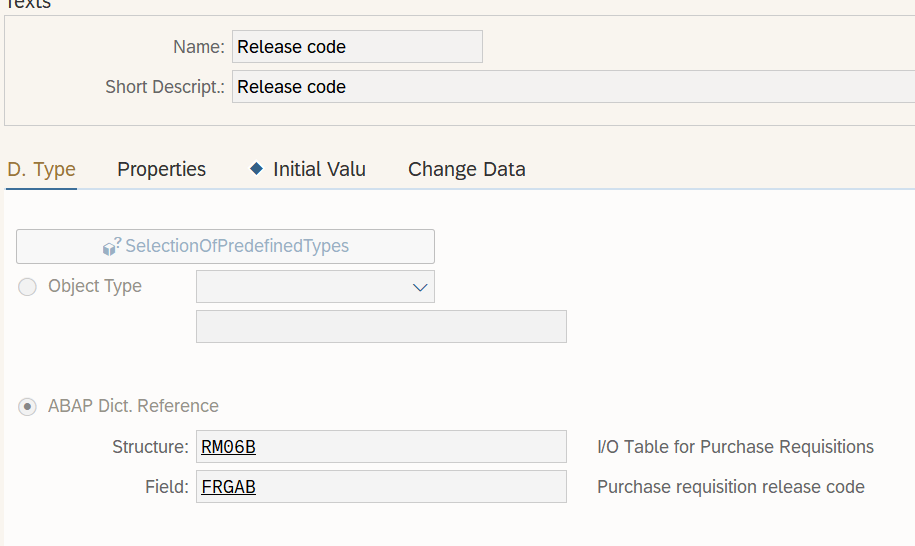Click the diamond icon on Initial Valu tab
Viewport: 915px width, 546px height.
pos(257,169)
